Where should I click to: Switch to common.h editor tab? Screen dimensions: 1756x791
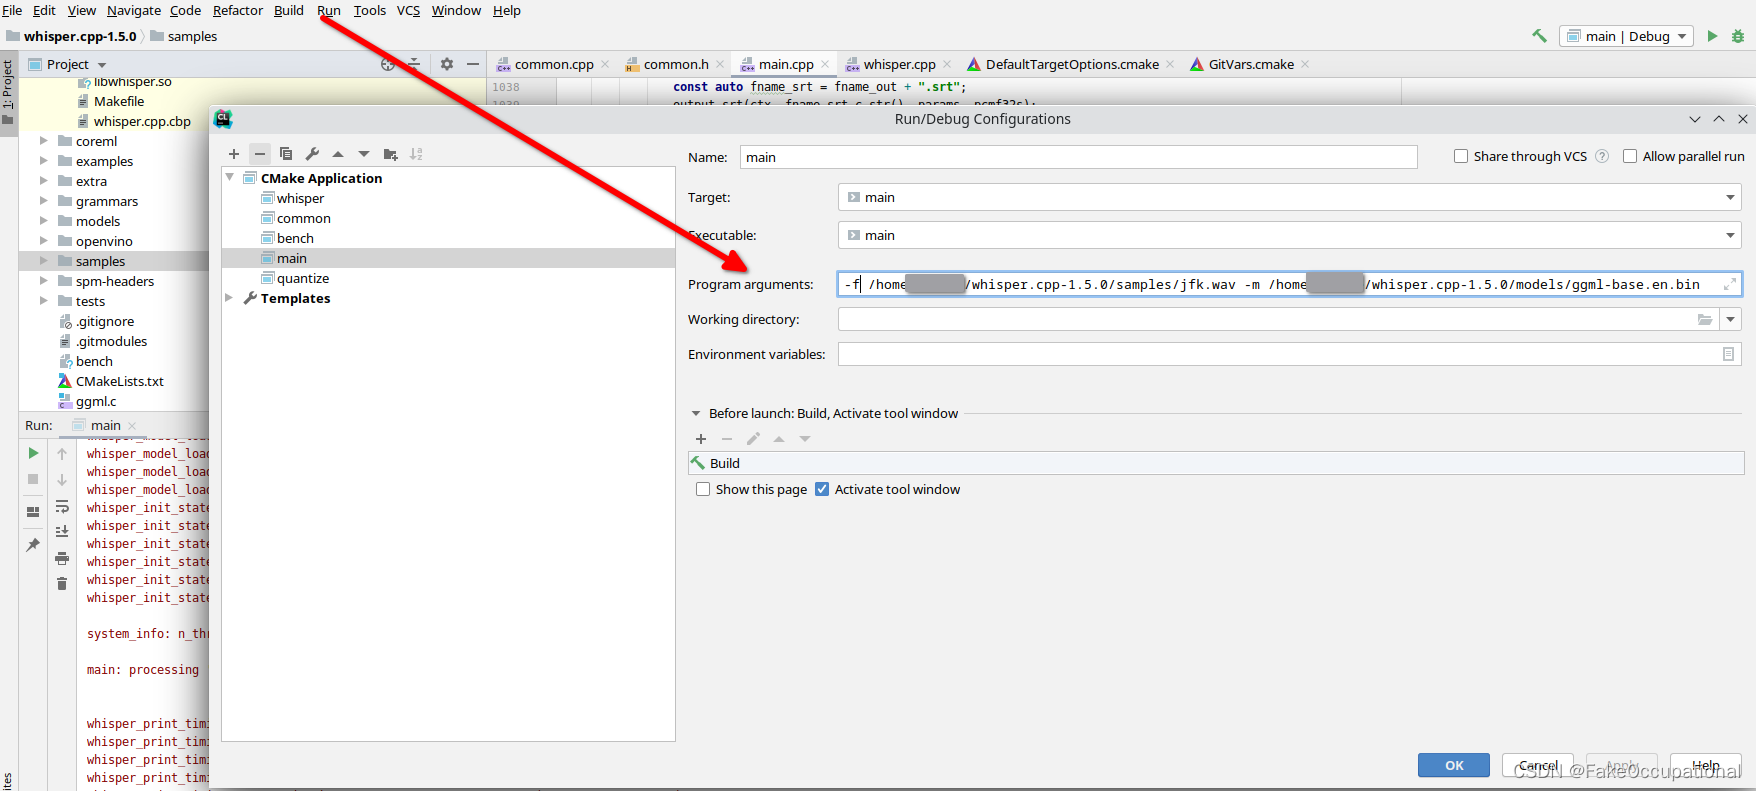(x=675, y=64)
